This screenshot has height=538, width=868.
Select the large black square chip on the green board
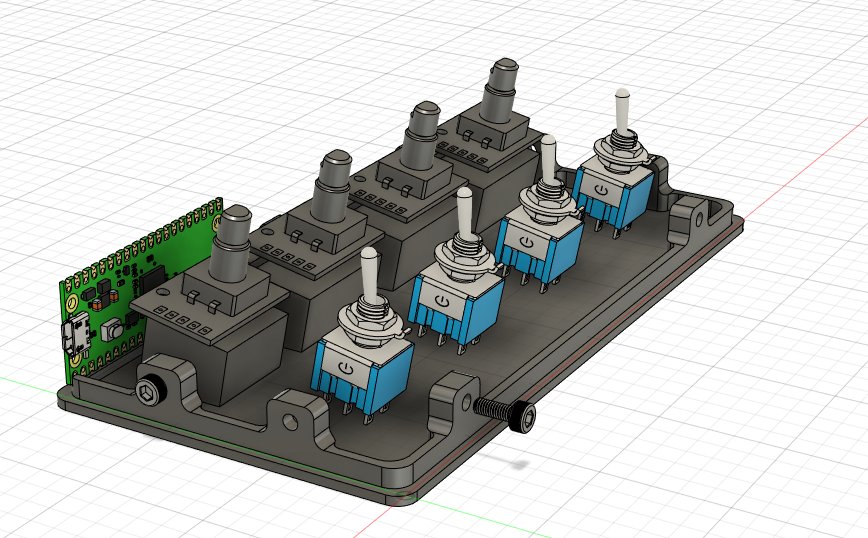click(x=151, y=280)
